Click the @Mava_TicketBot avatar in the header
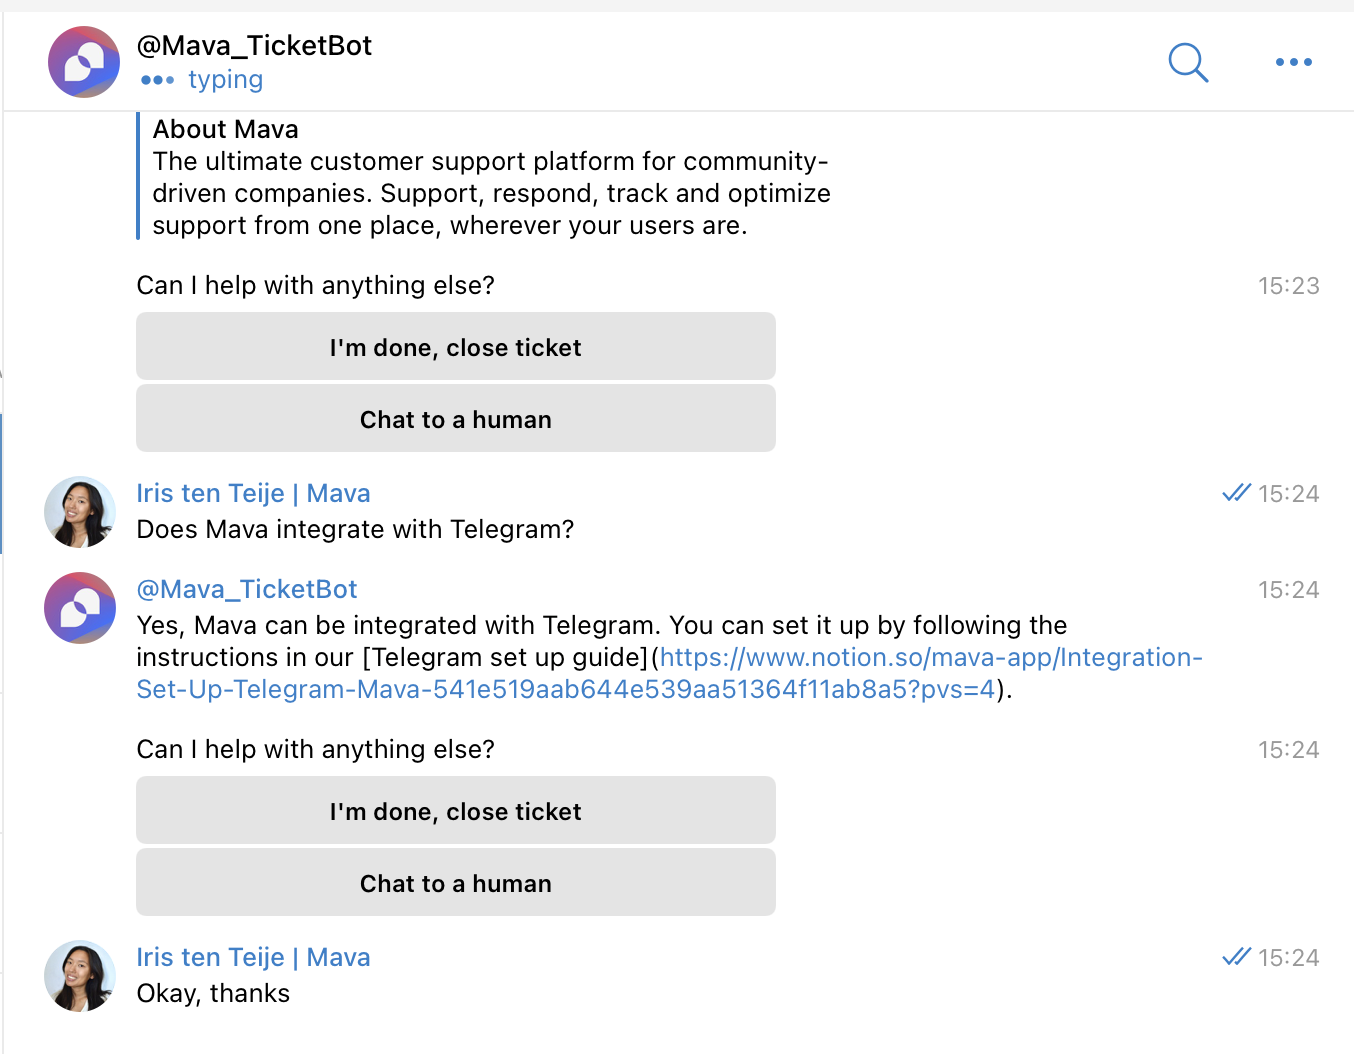Screen dimensions: 1354x1054 [x=83, y=61]
